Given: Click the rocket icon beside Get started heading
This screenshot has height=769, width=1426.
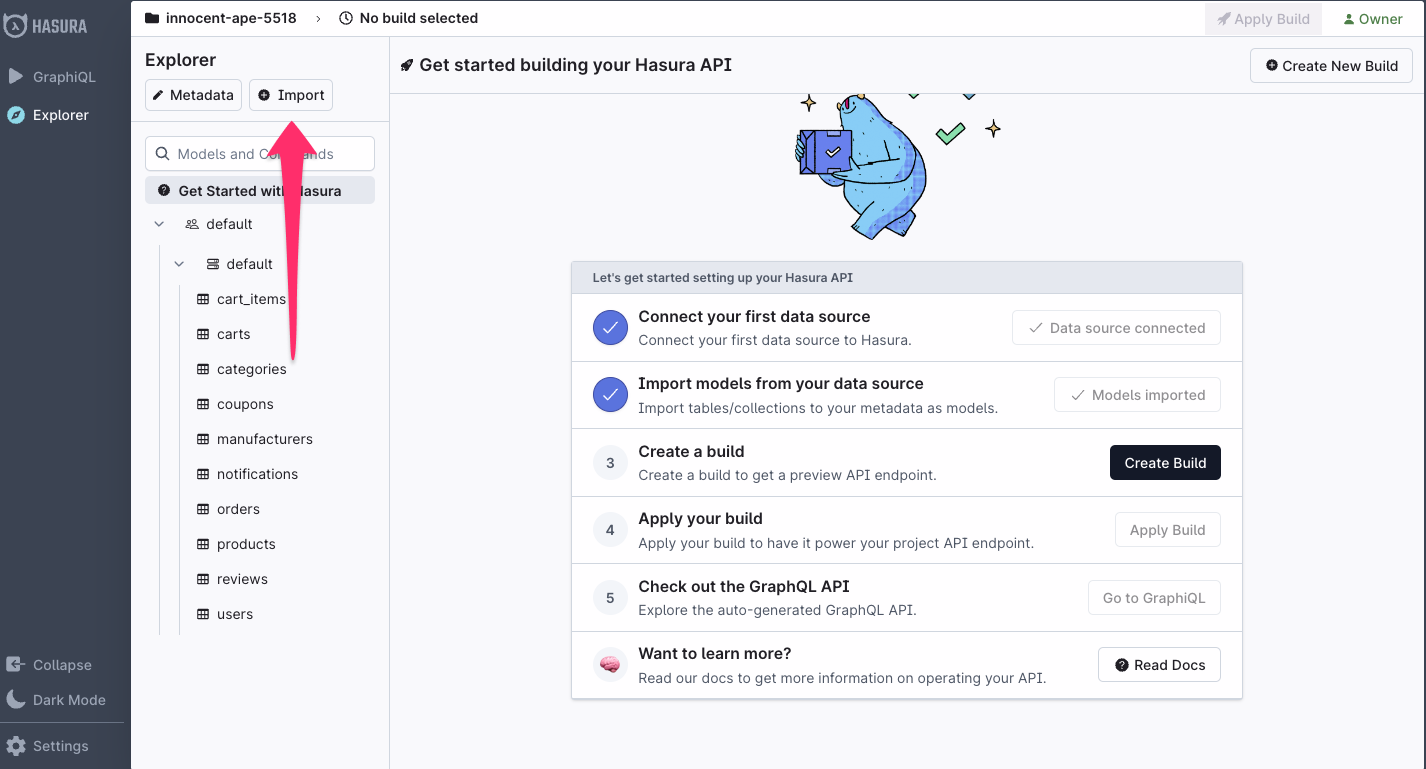Looking at the screenshot, I should coord(407,65).
